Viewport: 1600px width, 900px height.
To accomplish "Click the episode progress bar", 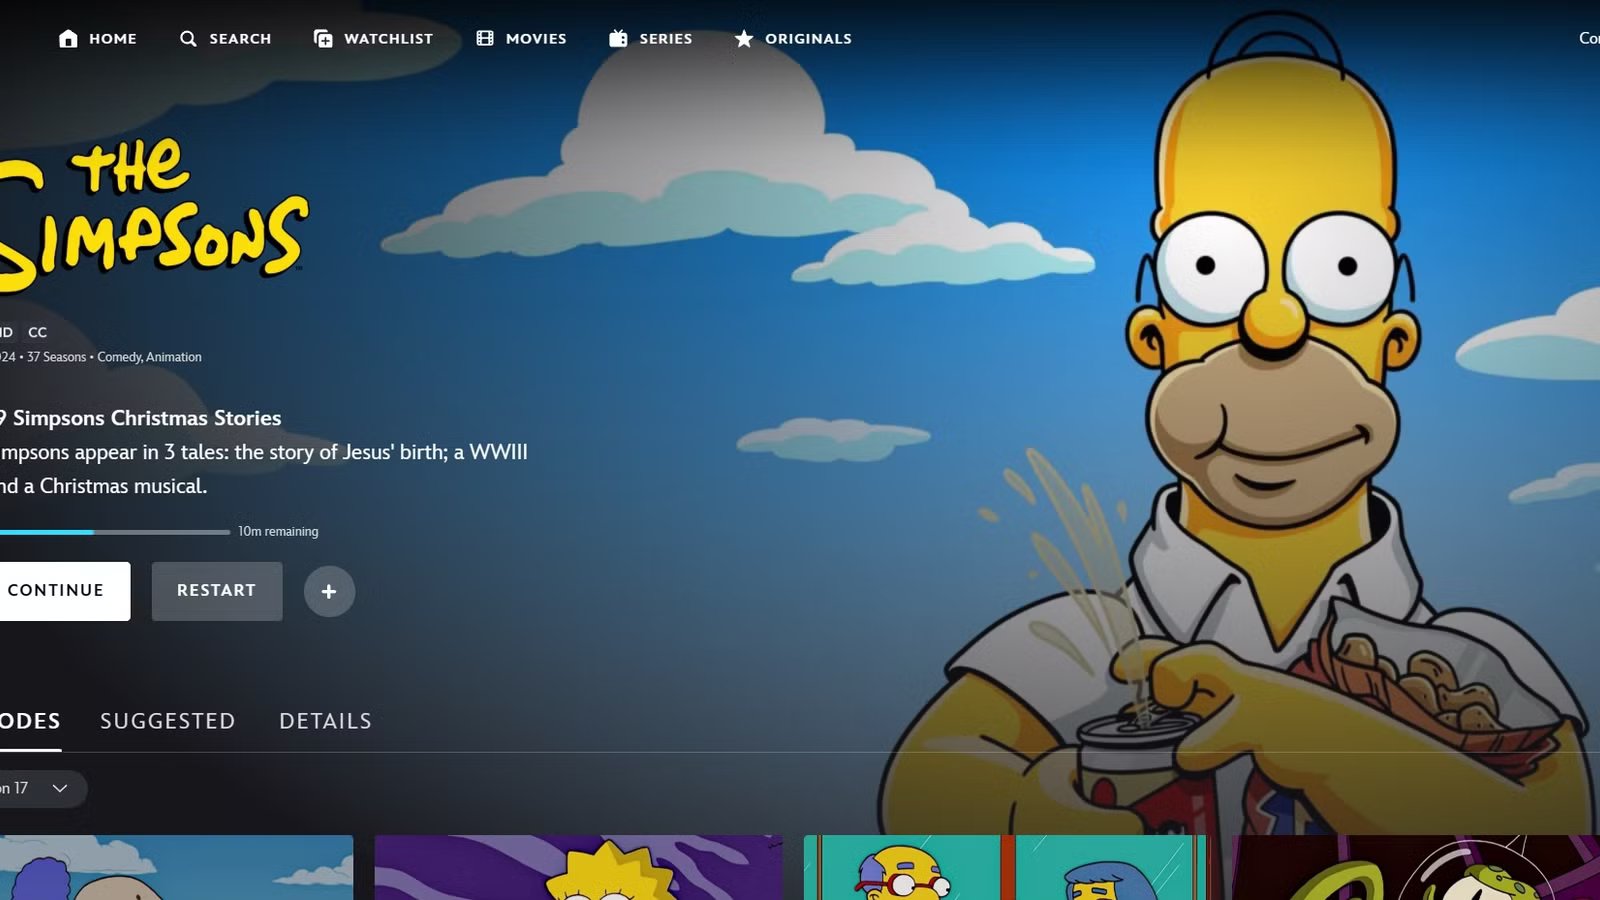I will 115,532.
